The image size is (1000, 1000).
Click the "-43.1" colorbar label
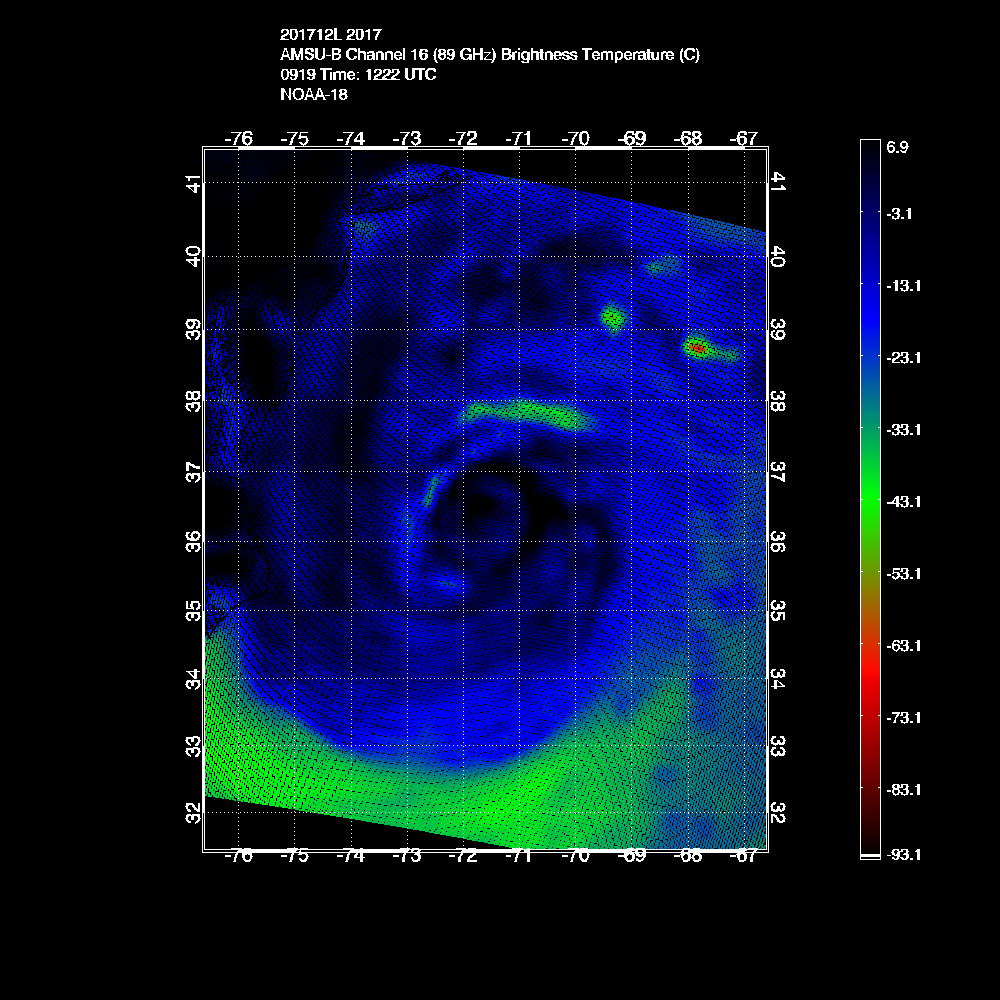904,502
